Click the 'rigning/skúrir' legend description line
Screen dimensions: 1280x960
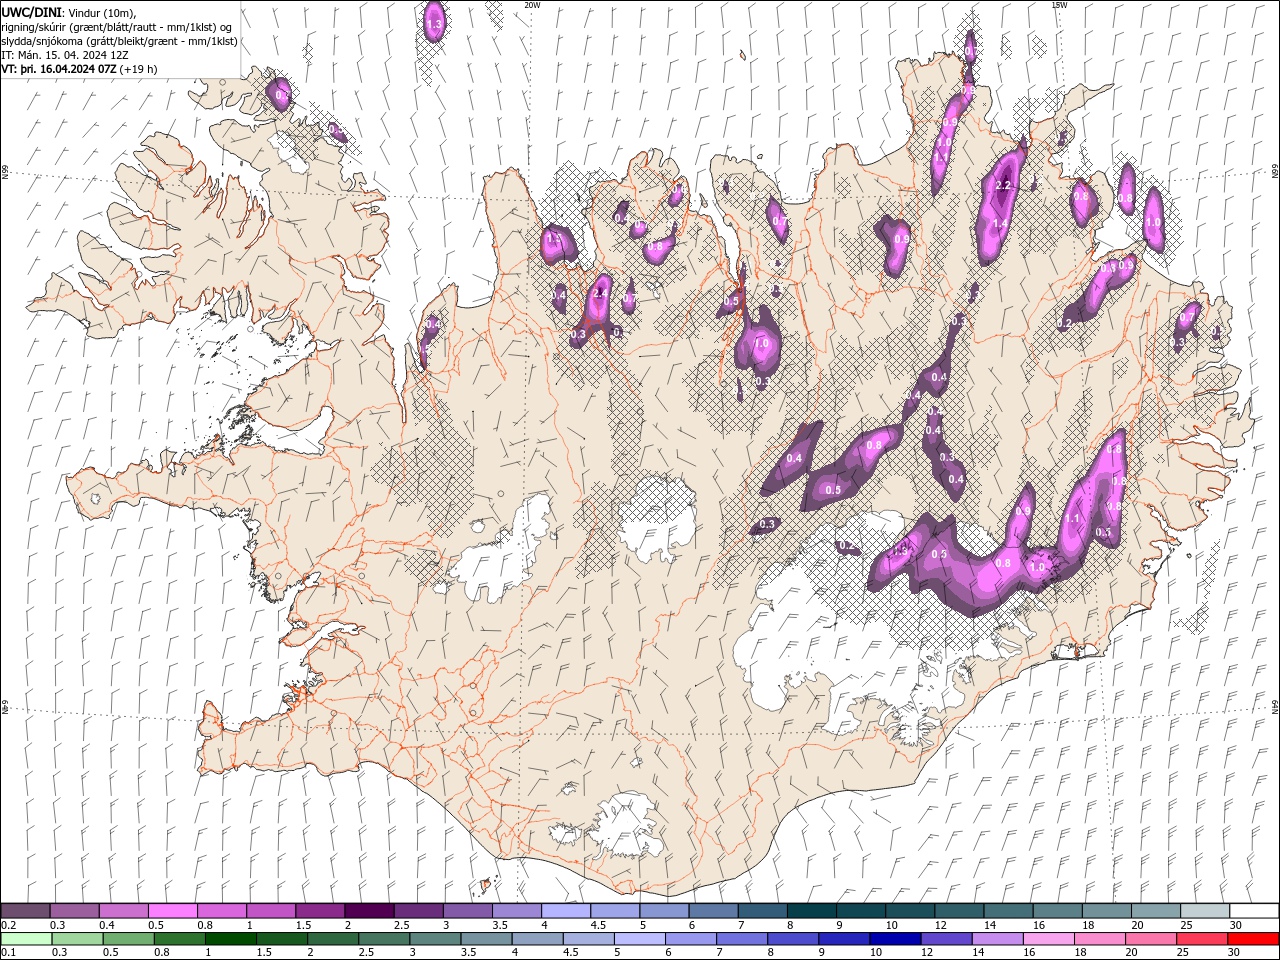[x=117, y=27]
